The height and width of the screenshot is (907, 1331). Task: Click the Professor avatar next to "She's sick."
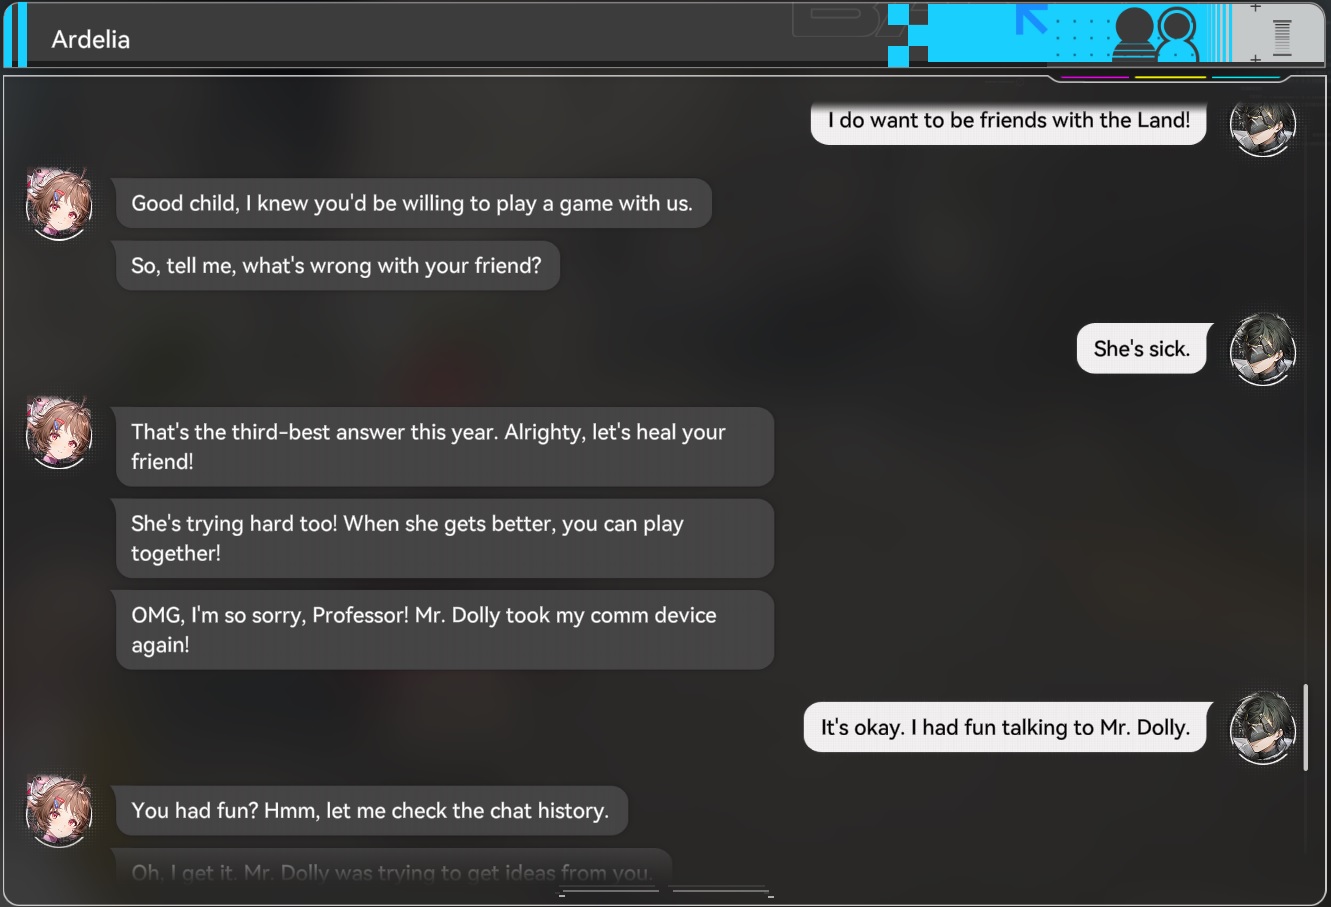tap(1262, 349)
